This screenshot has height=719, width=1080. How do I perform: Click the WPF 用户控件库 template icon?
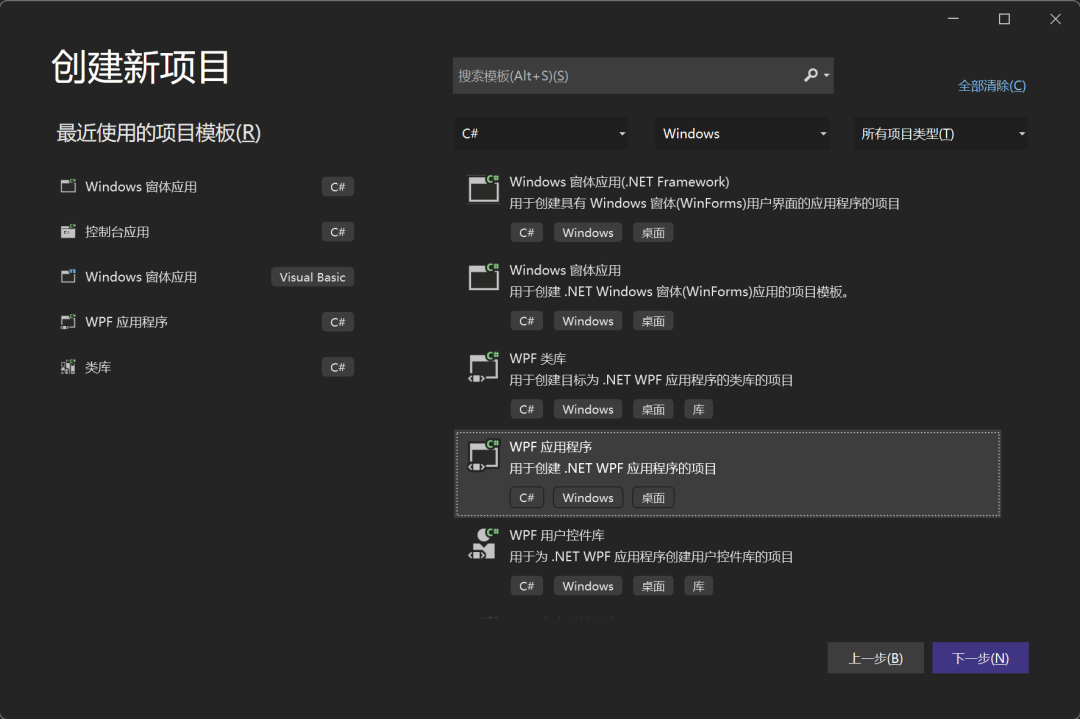coord(483,543)
